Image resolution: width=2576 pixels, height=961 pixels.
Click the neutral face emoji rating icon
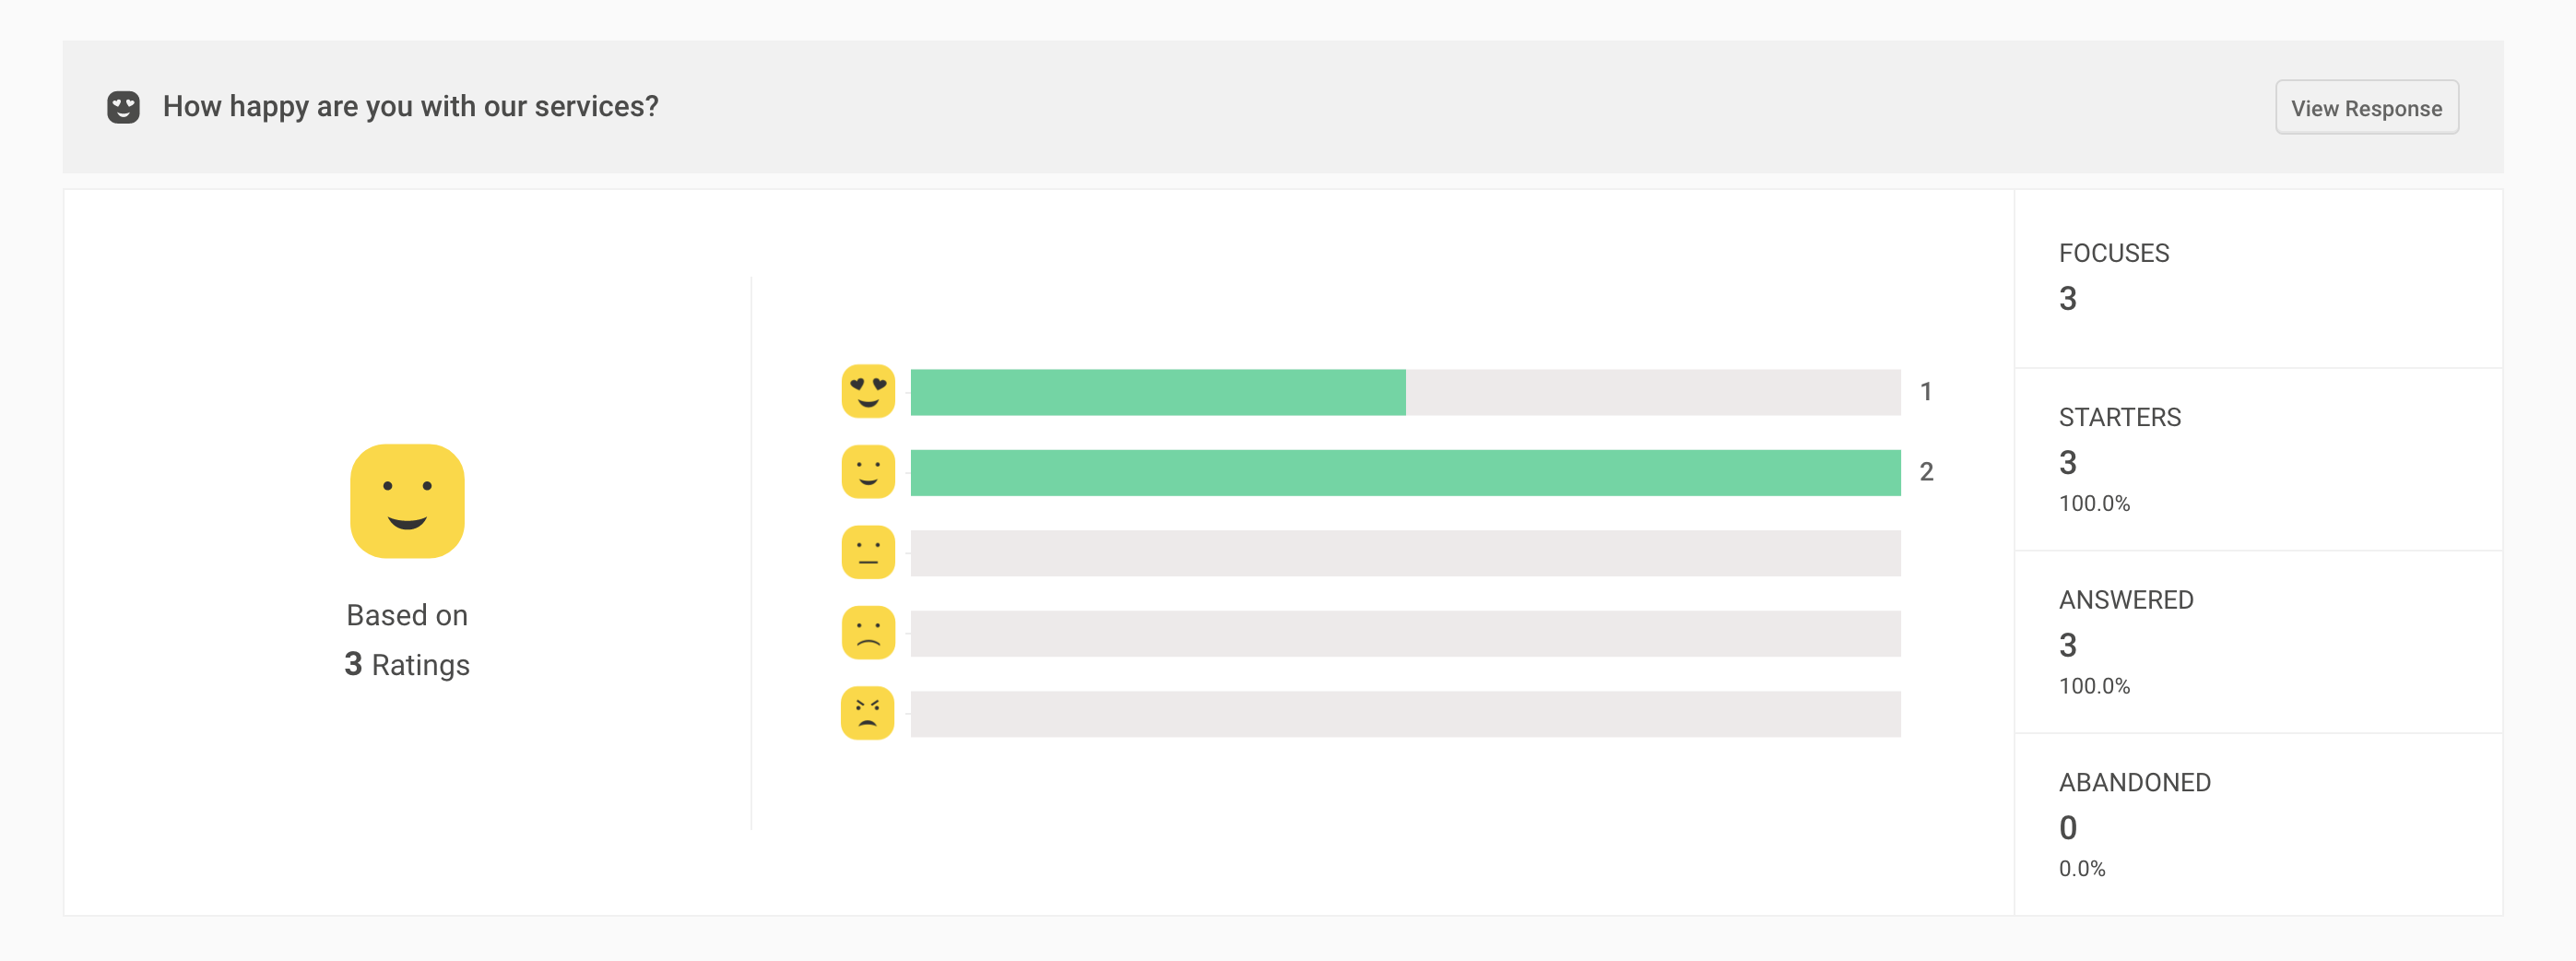867,553
